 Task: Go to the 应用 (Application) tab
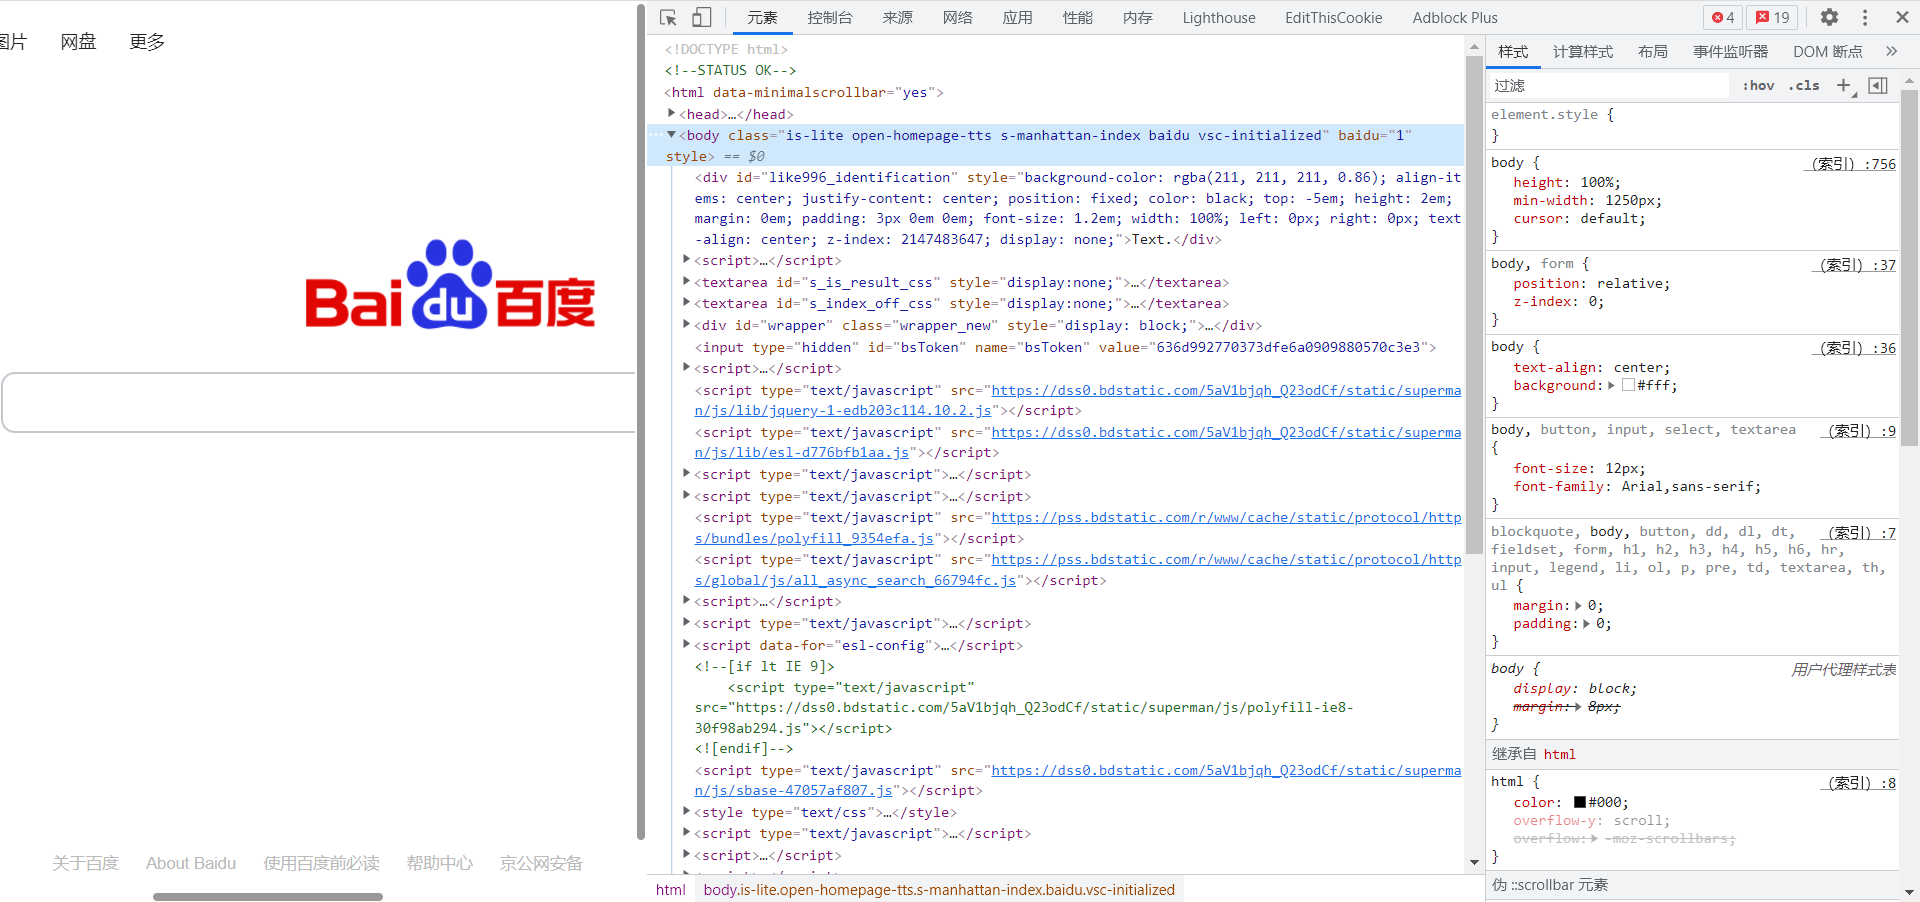click(x=1017, y=18)
